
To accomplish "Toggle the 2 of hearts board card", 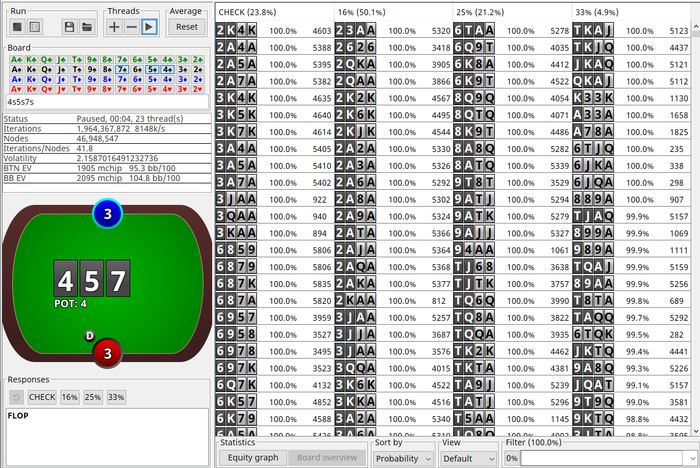I will click(198, 89).
